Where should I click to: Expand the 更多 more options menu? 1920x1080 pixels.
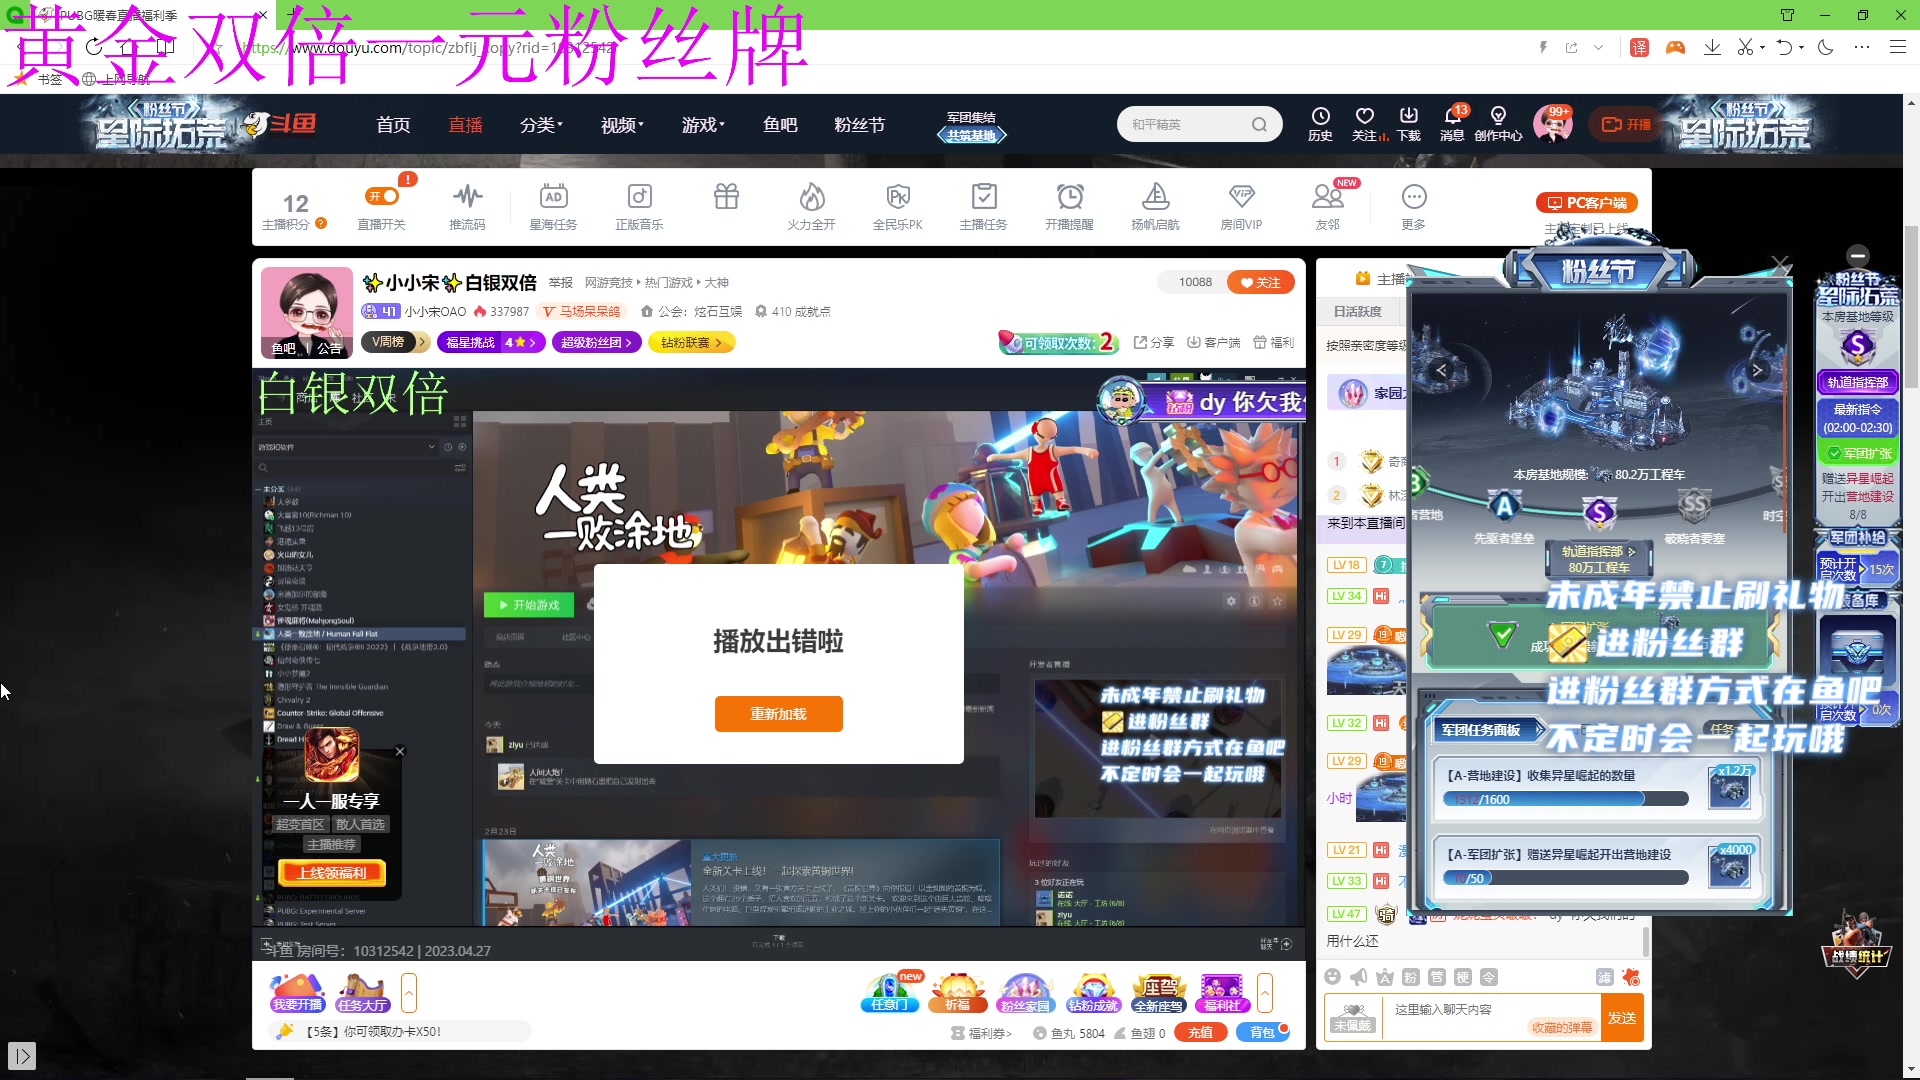pos(1413,205)
